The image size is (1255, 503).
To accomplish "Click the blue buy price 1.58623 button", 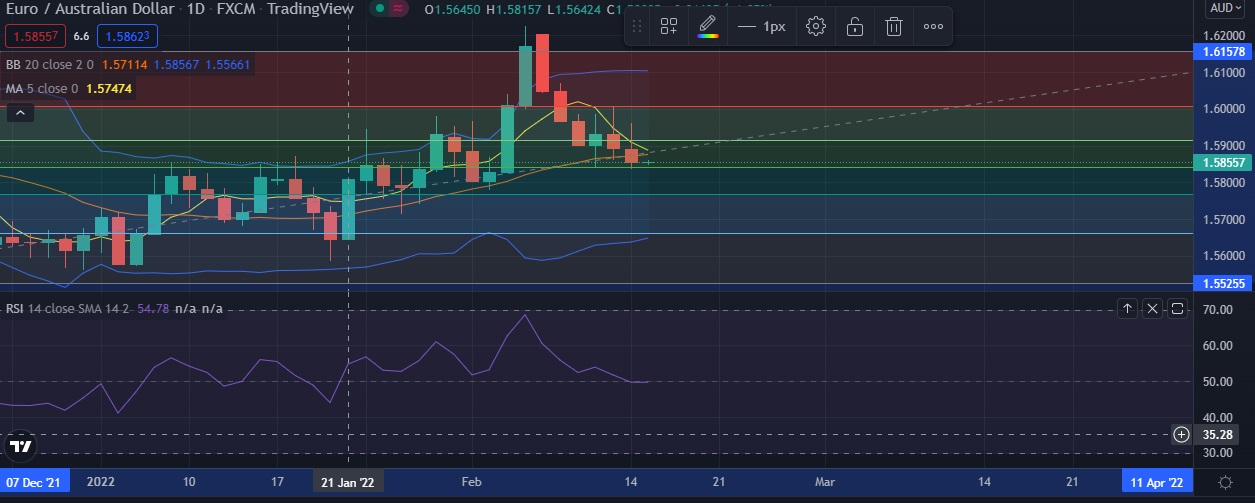I will click(128, 36).
